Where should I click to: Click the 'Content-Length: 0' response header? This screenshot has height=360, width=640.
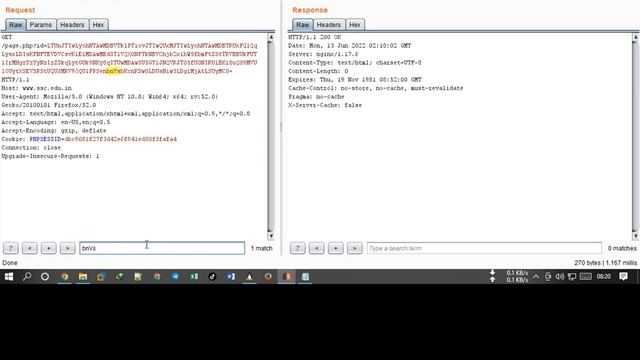coord(318,71)
